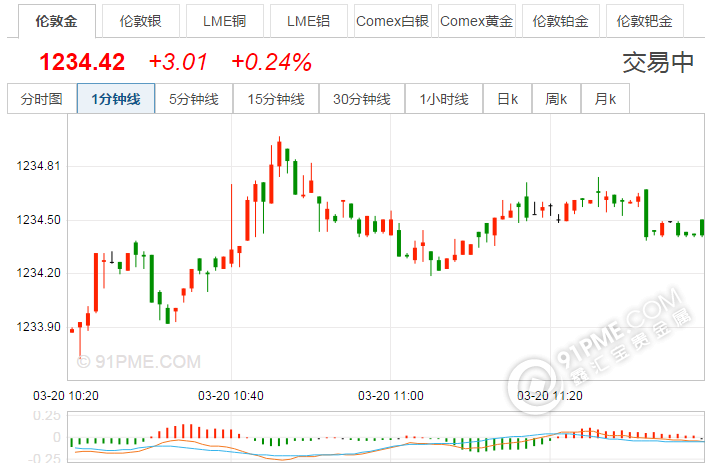This screenshot has width=709, height=471.
Task: Click the change value +3.01
Action: 178,62
